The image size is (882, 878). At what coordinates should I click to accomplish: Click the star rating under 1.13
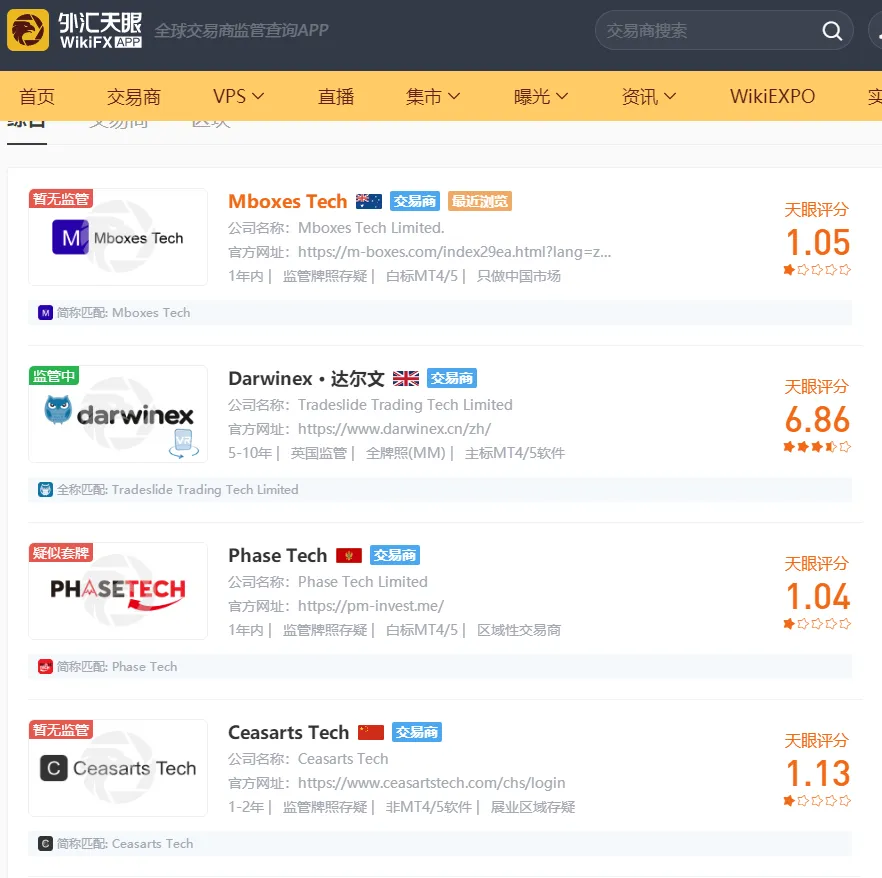[x=817, y=802]
